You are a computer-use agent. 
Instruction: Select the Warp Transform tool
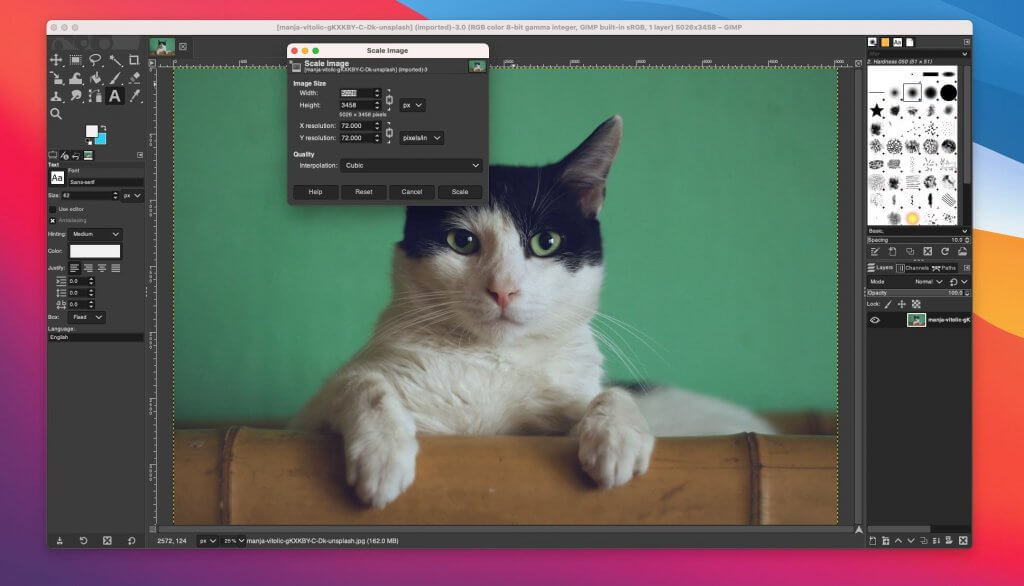click(76, 78)
